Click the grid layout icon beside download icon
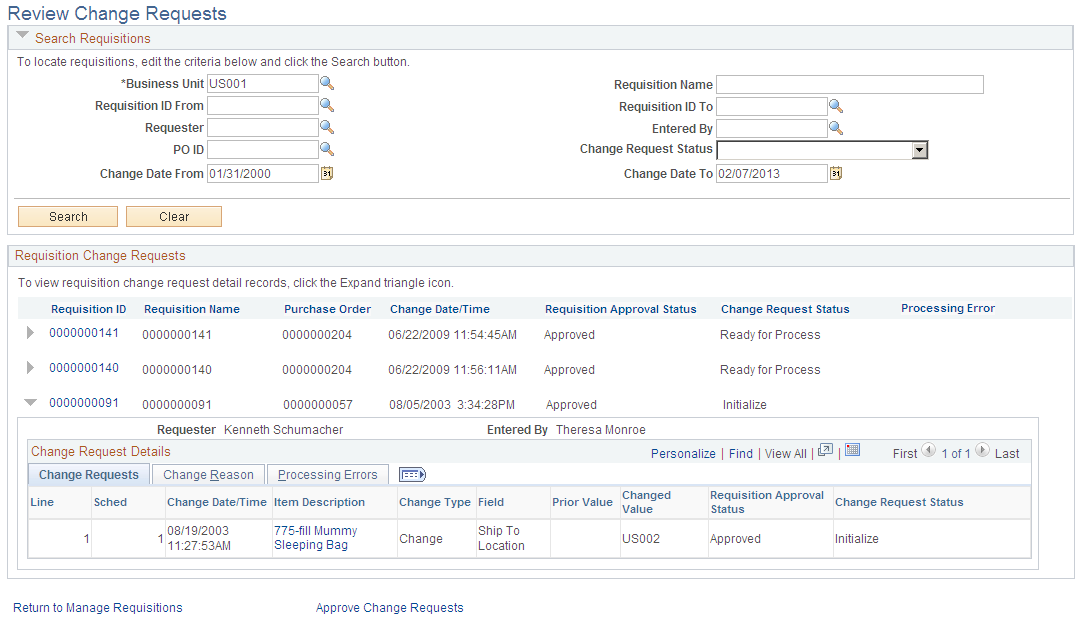1082x625 pixels. (x=852, y=452)
